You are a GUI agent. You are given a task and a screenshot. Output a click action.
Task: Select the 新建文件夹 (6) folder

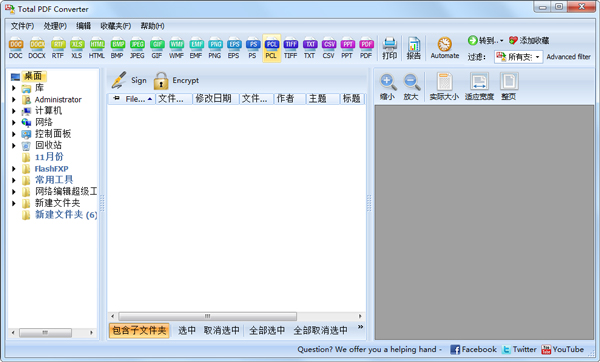(66, 215)
